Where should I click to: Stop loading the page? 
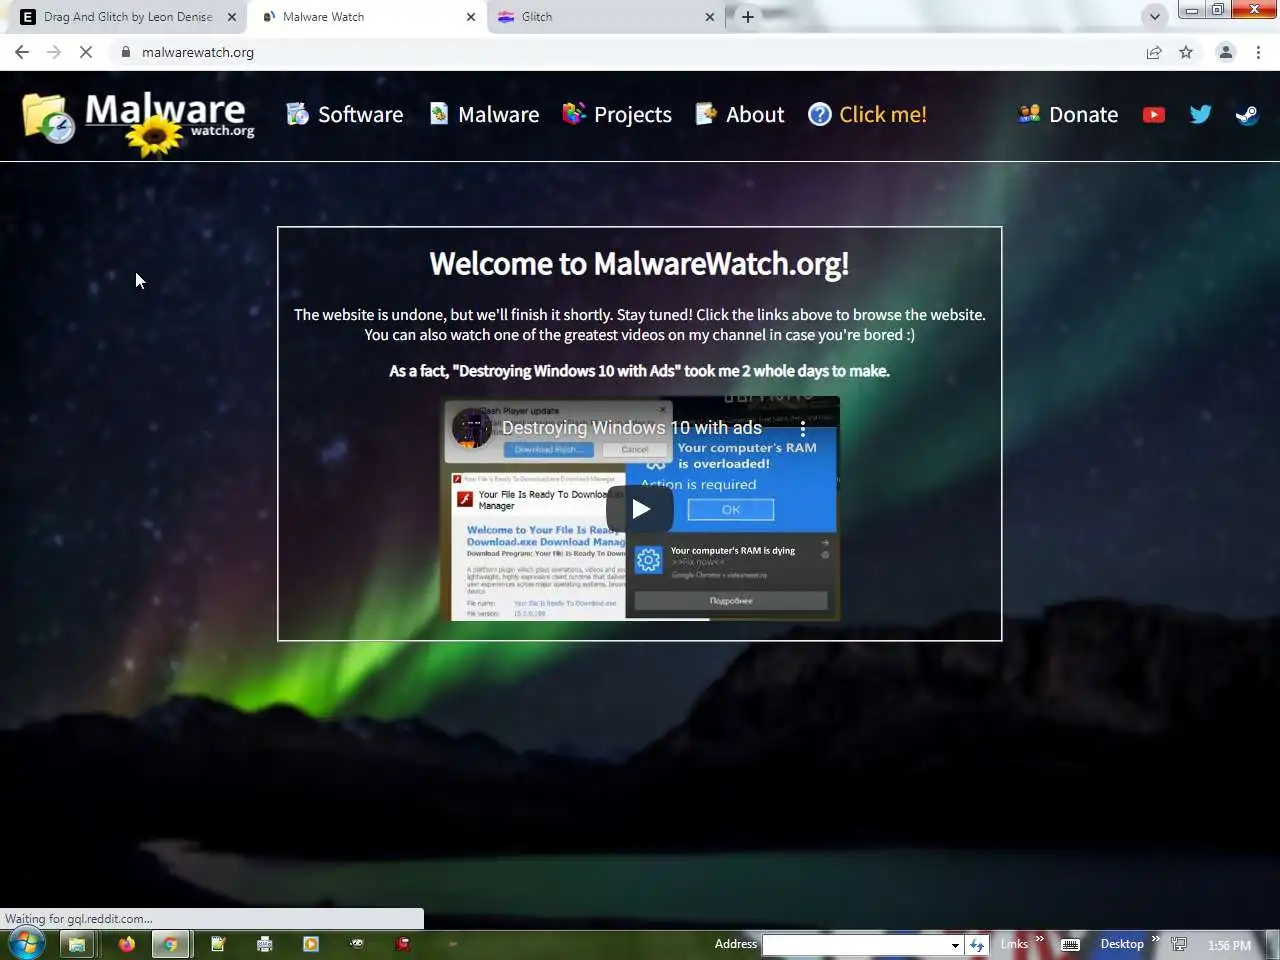click(x=86, y=52)
